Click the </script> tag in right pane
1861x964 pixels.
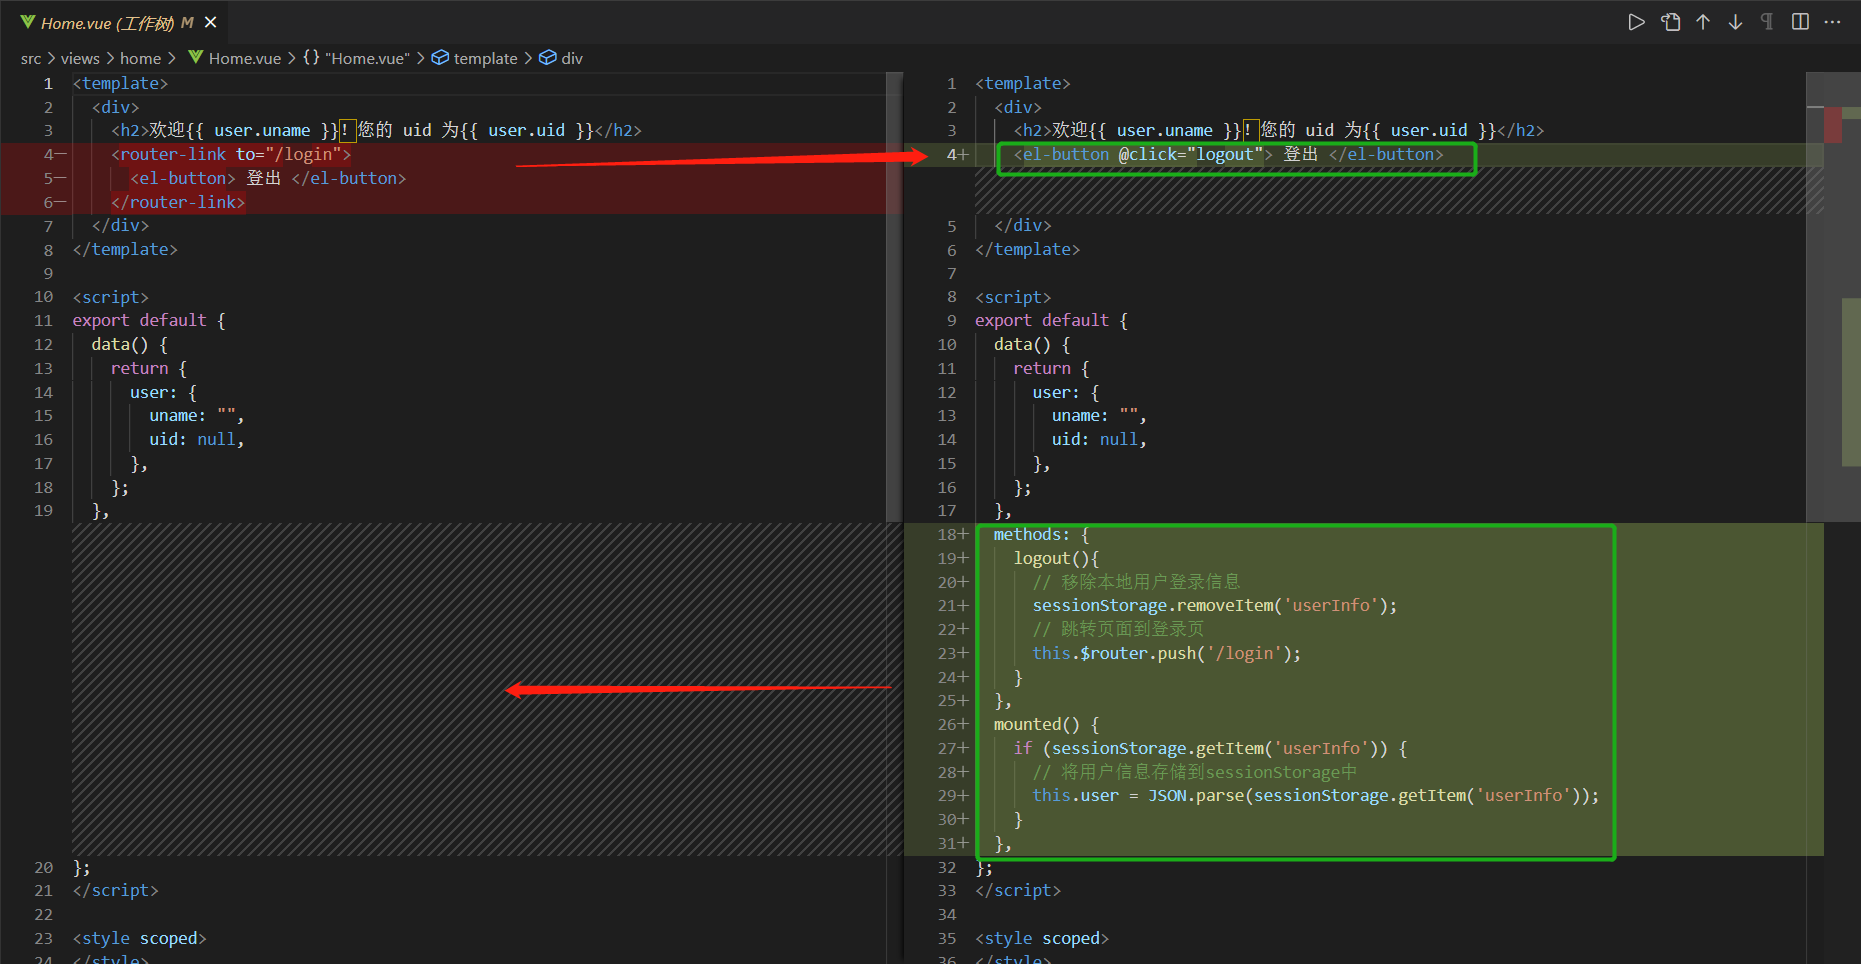[1018, 891]
